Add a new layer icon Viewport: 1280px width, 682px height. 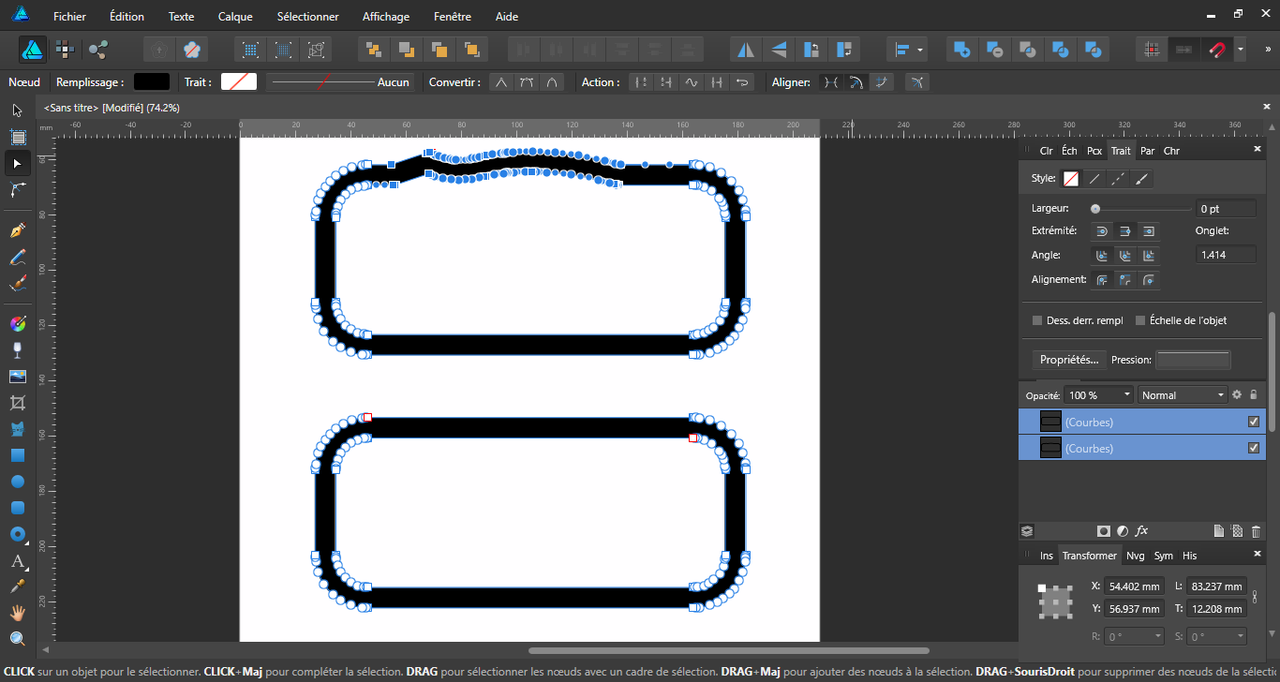(x=1219, y=531)
